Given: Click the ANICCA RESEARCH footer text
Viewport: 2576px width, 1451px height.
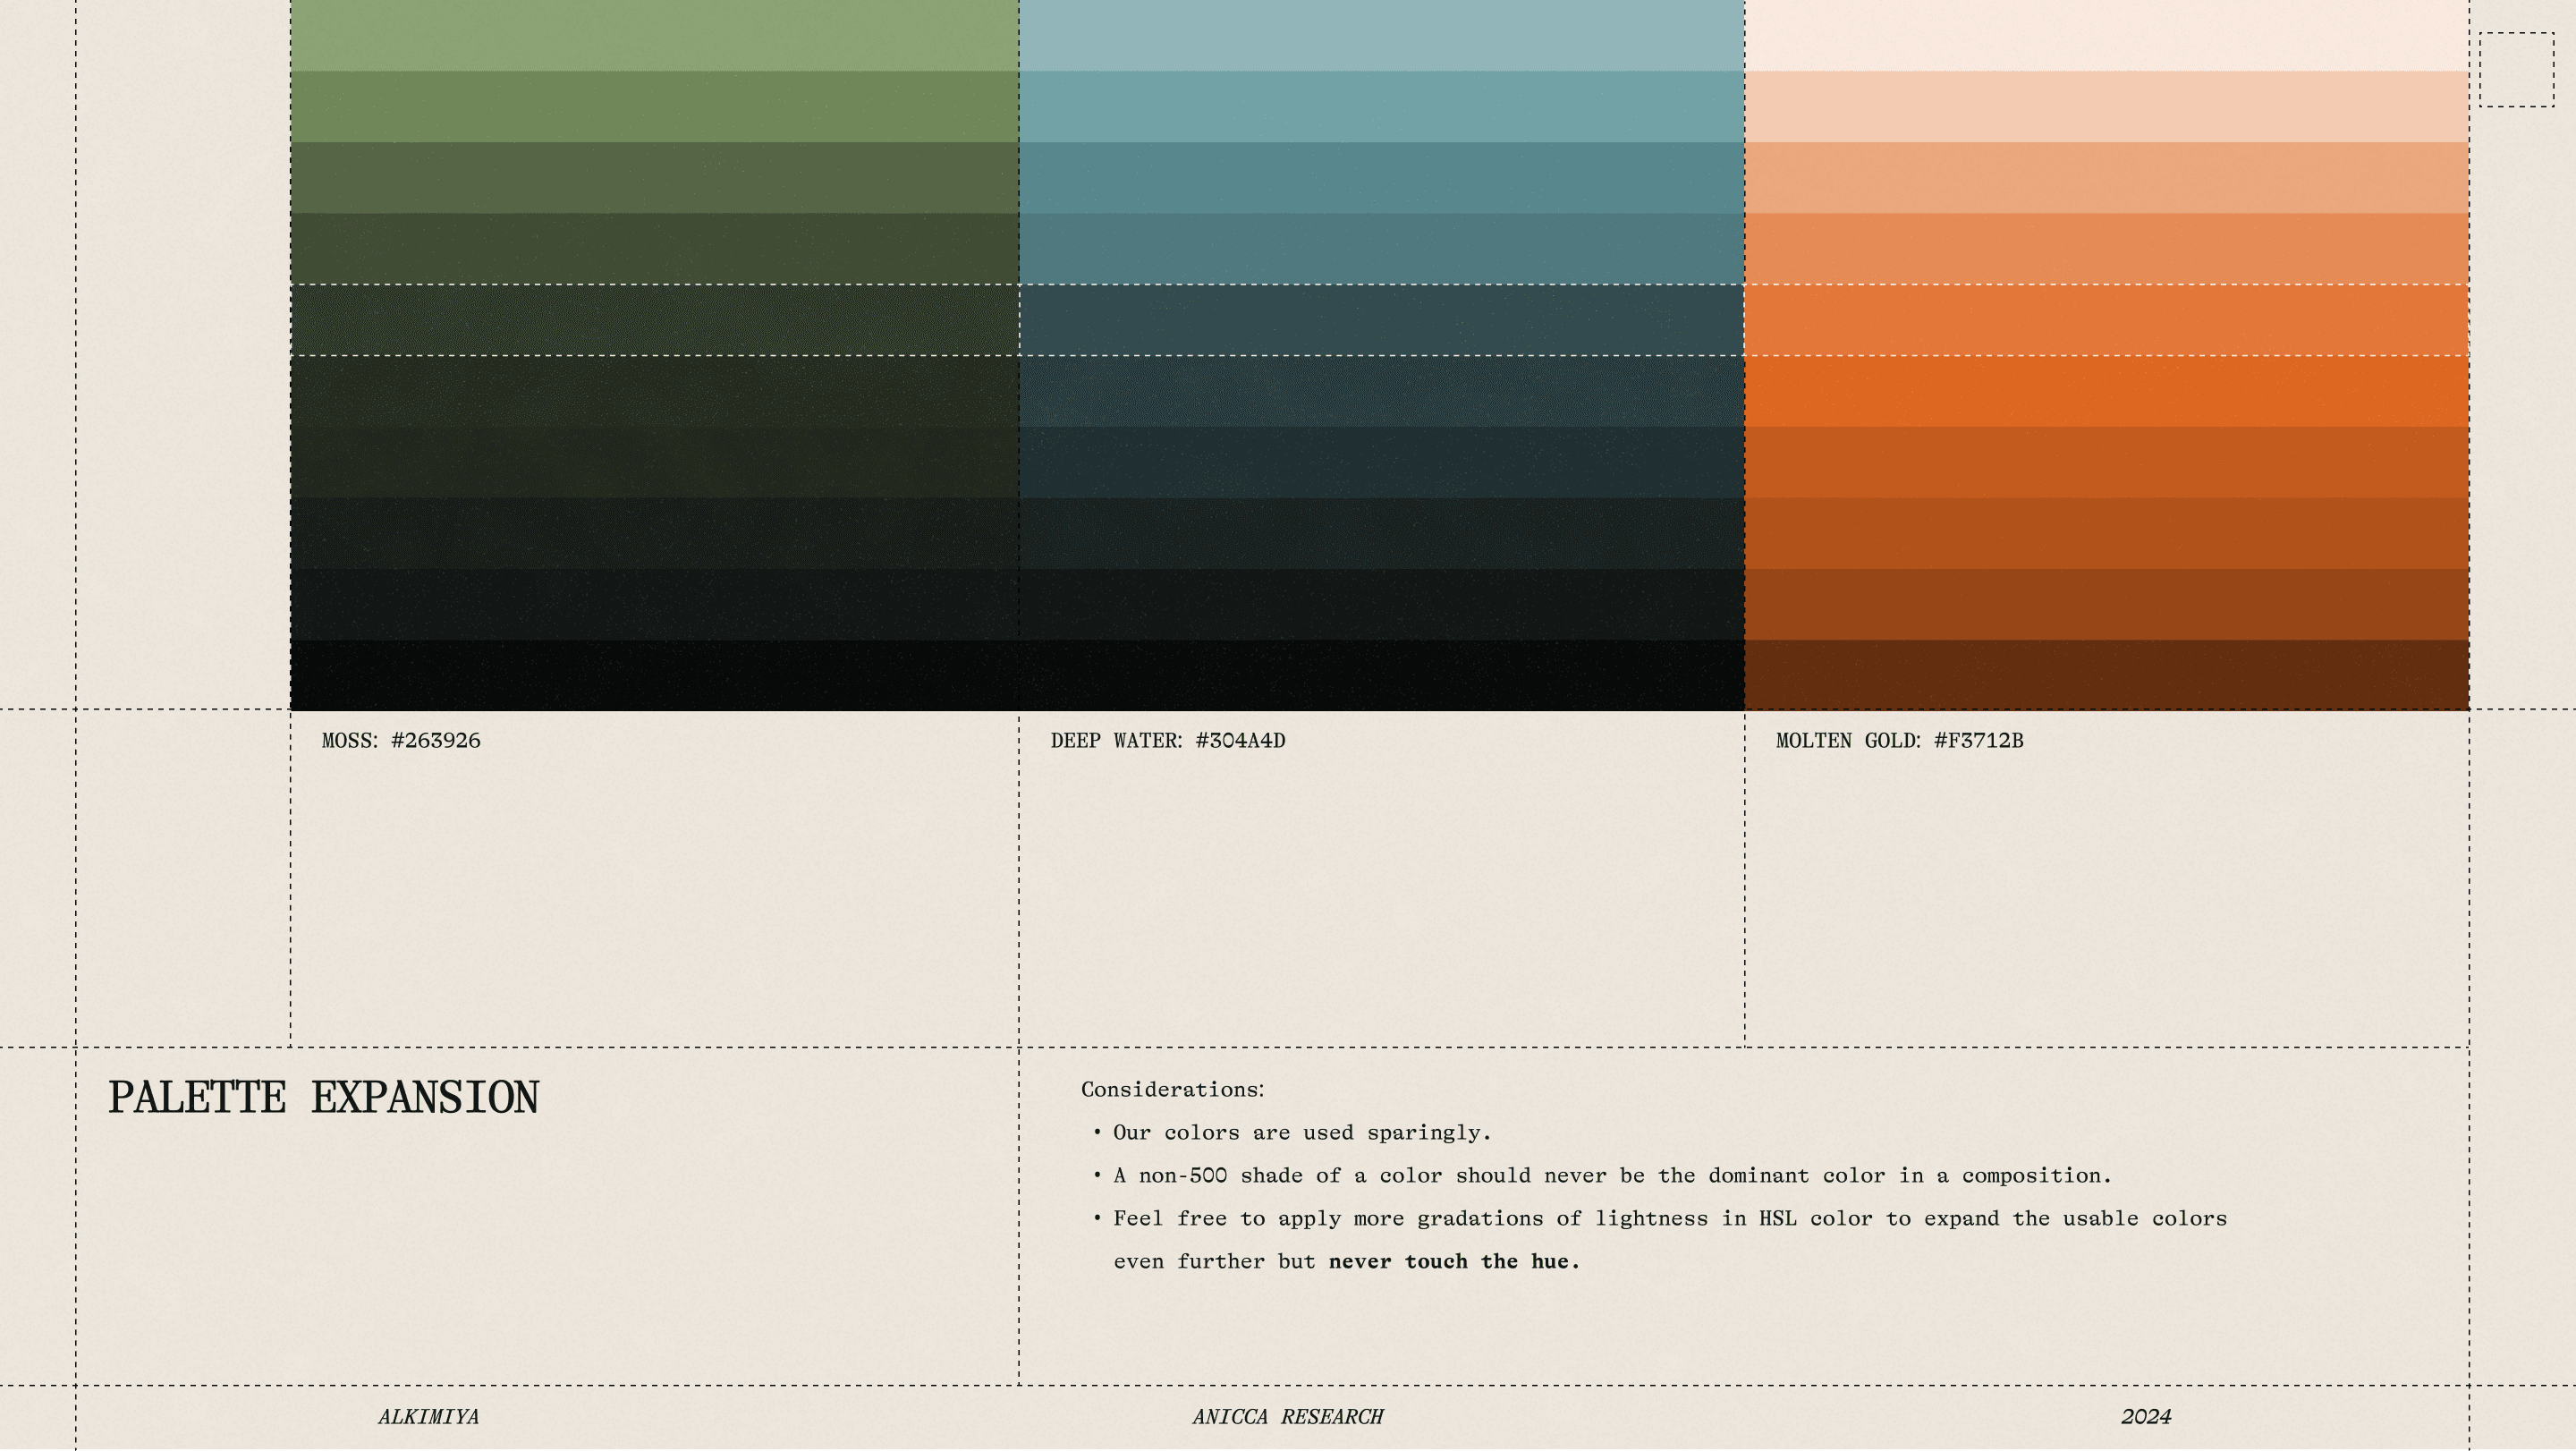Looking at the screenshot, I should pos(1287,1417).
